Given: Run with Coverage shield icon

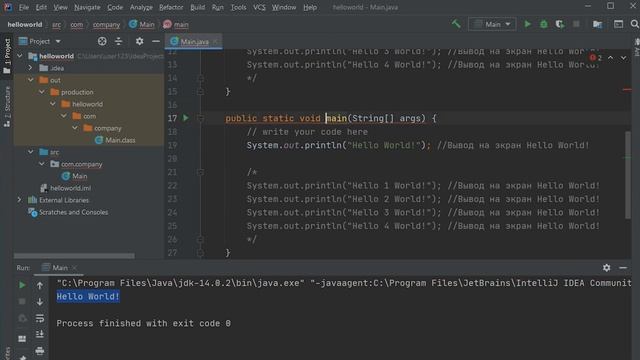Looking at the screenshot, I should click(560, 24).
